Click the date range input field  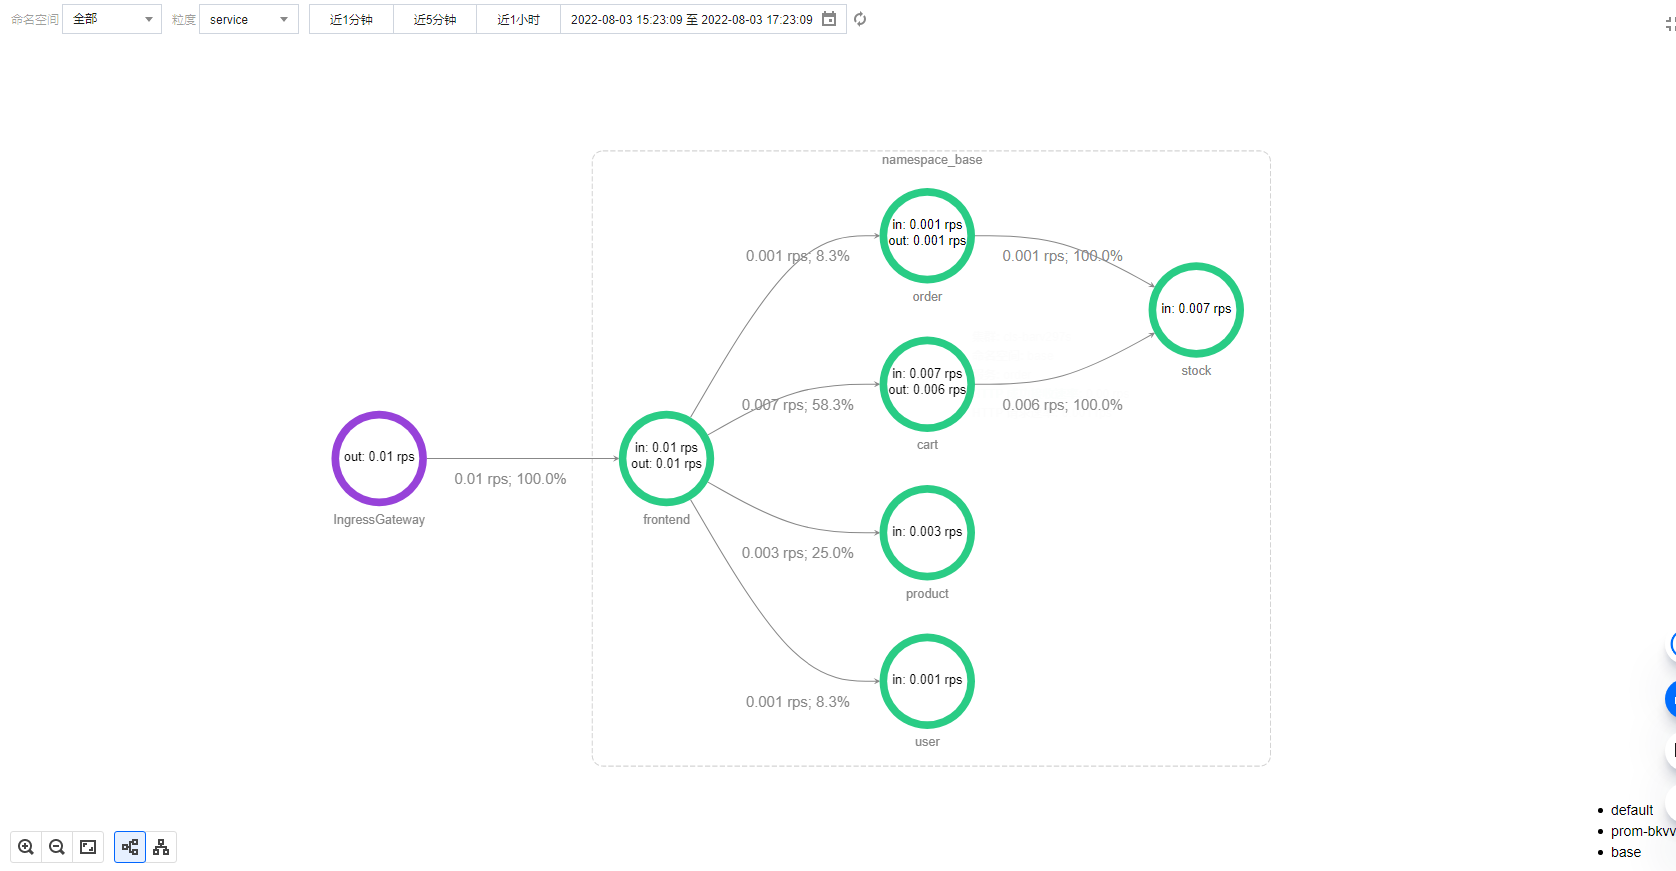[x=691, y=19]
